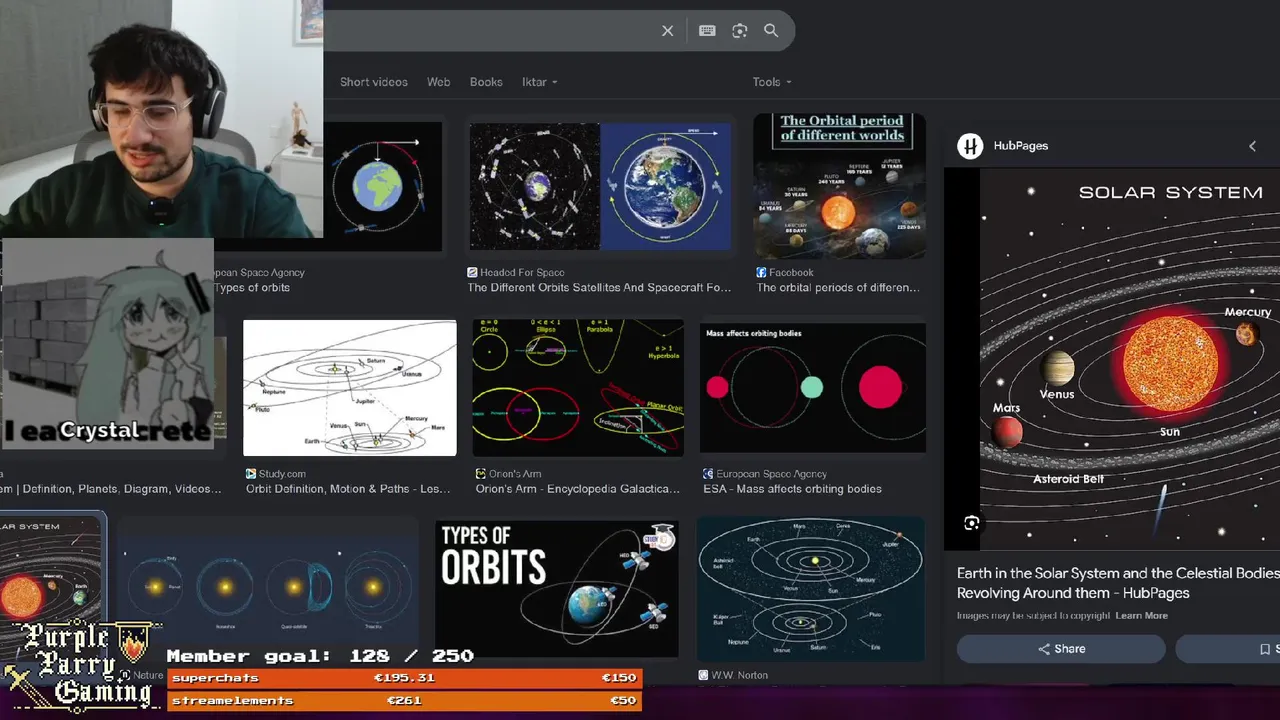Switch to the Books tab

[486, 82]
